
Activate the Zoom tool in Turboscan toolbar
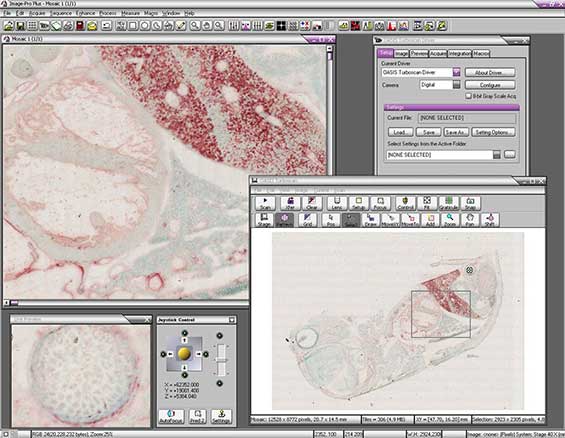(450, 220)
